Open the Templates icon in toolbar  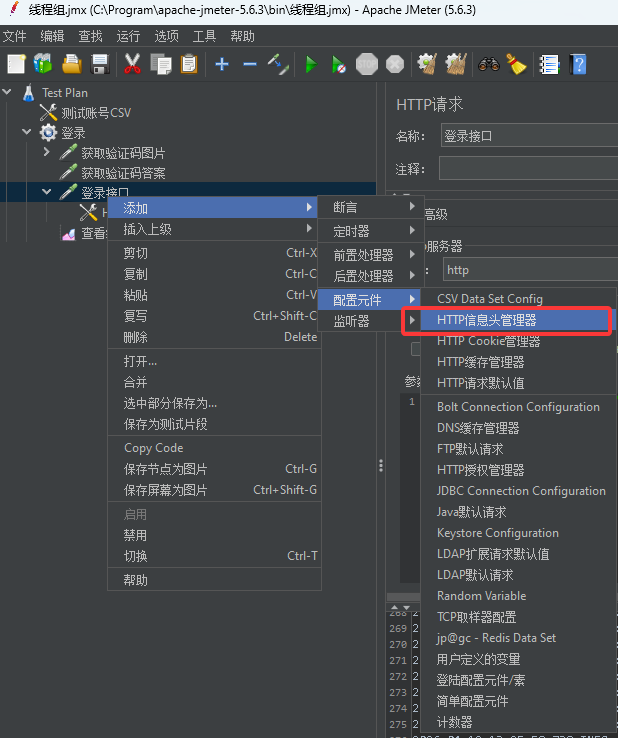tap(43, 64)
